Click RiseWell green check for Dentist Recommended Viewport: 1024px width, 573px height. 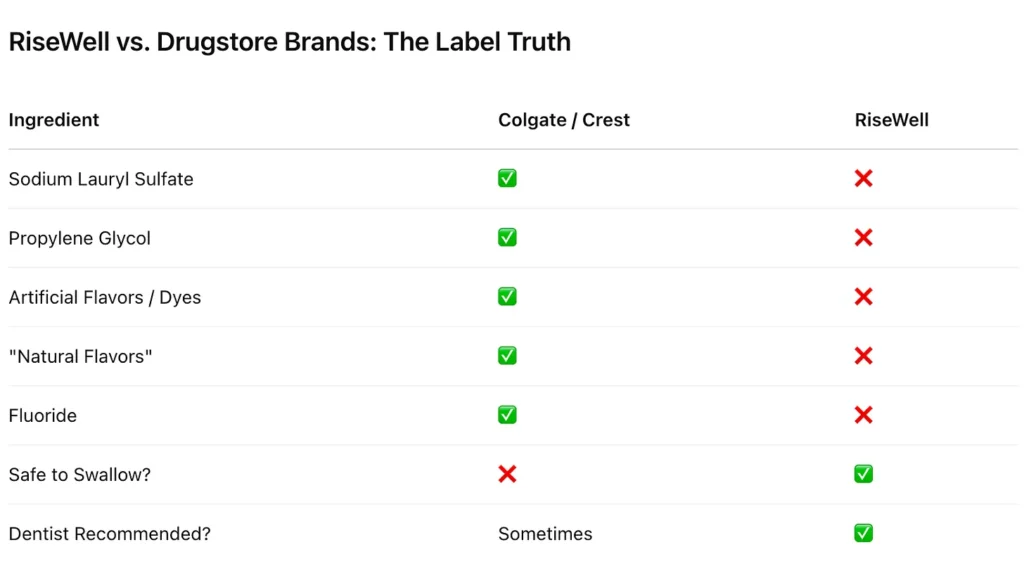coord(863,533)
